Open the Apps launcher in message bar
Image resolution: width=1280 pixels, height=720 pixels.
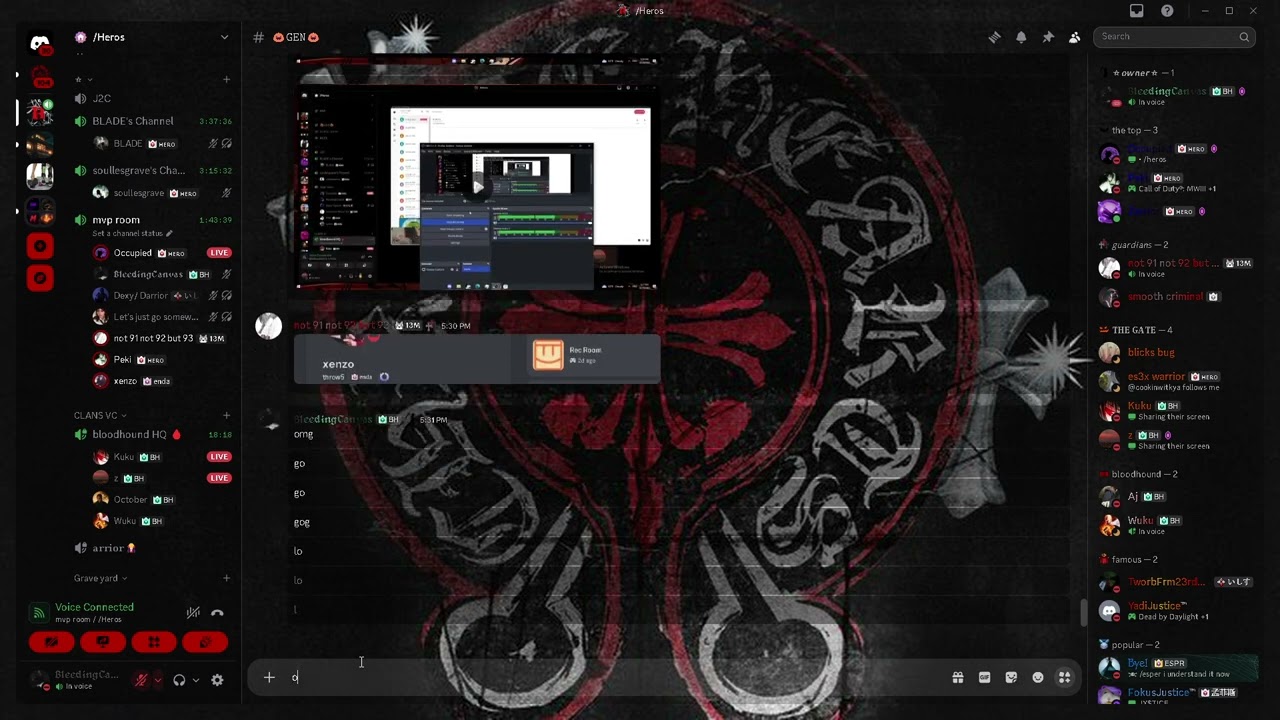click(x=1064, y=678)
